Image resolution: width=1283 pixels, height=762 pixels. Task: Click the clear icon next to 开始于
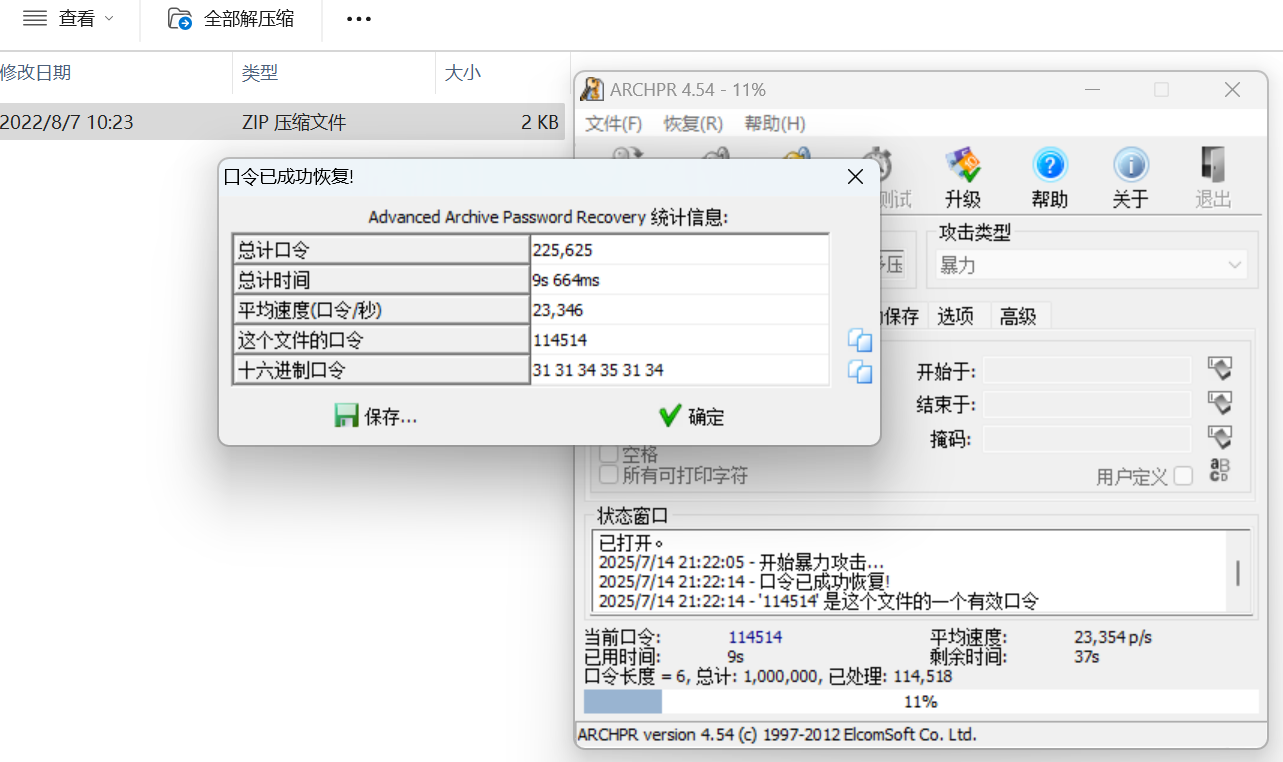[1219, 369]
